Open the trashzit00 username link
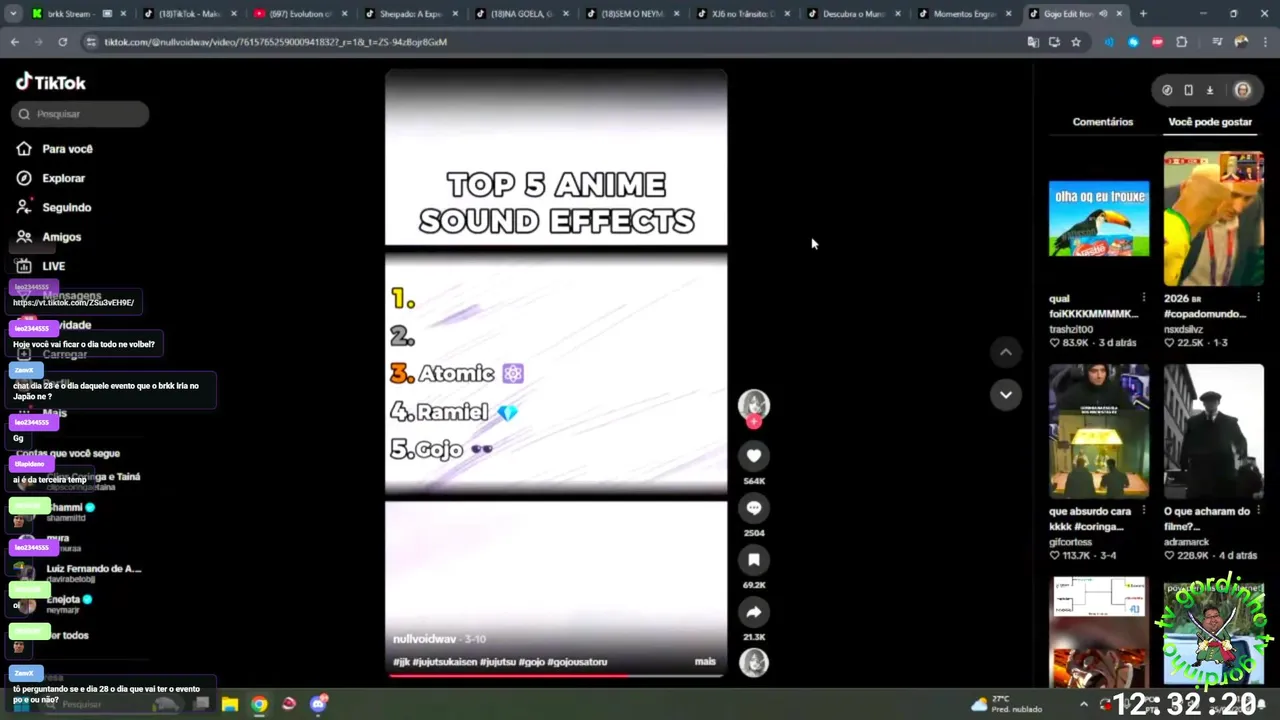Viewport: 1280px width, 720px height. (x=1071, y=329)
